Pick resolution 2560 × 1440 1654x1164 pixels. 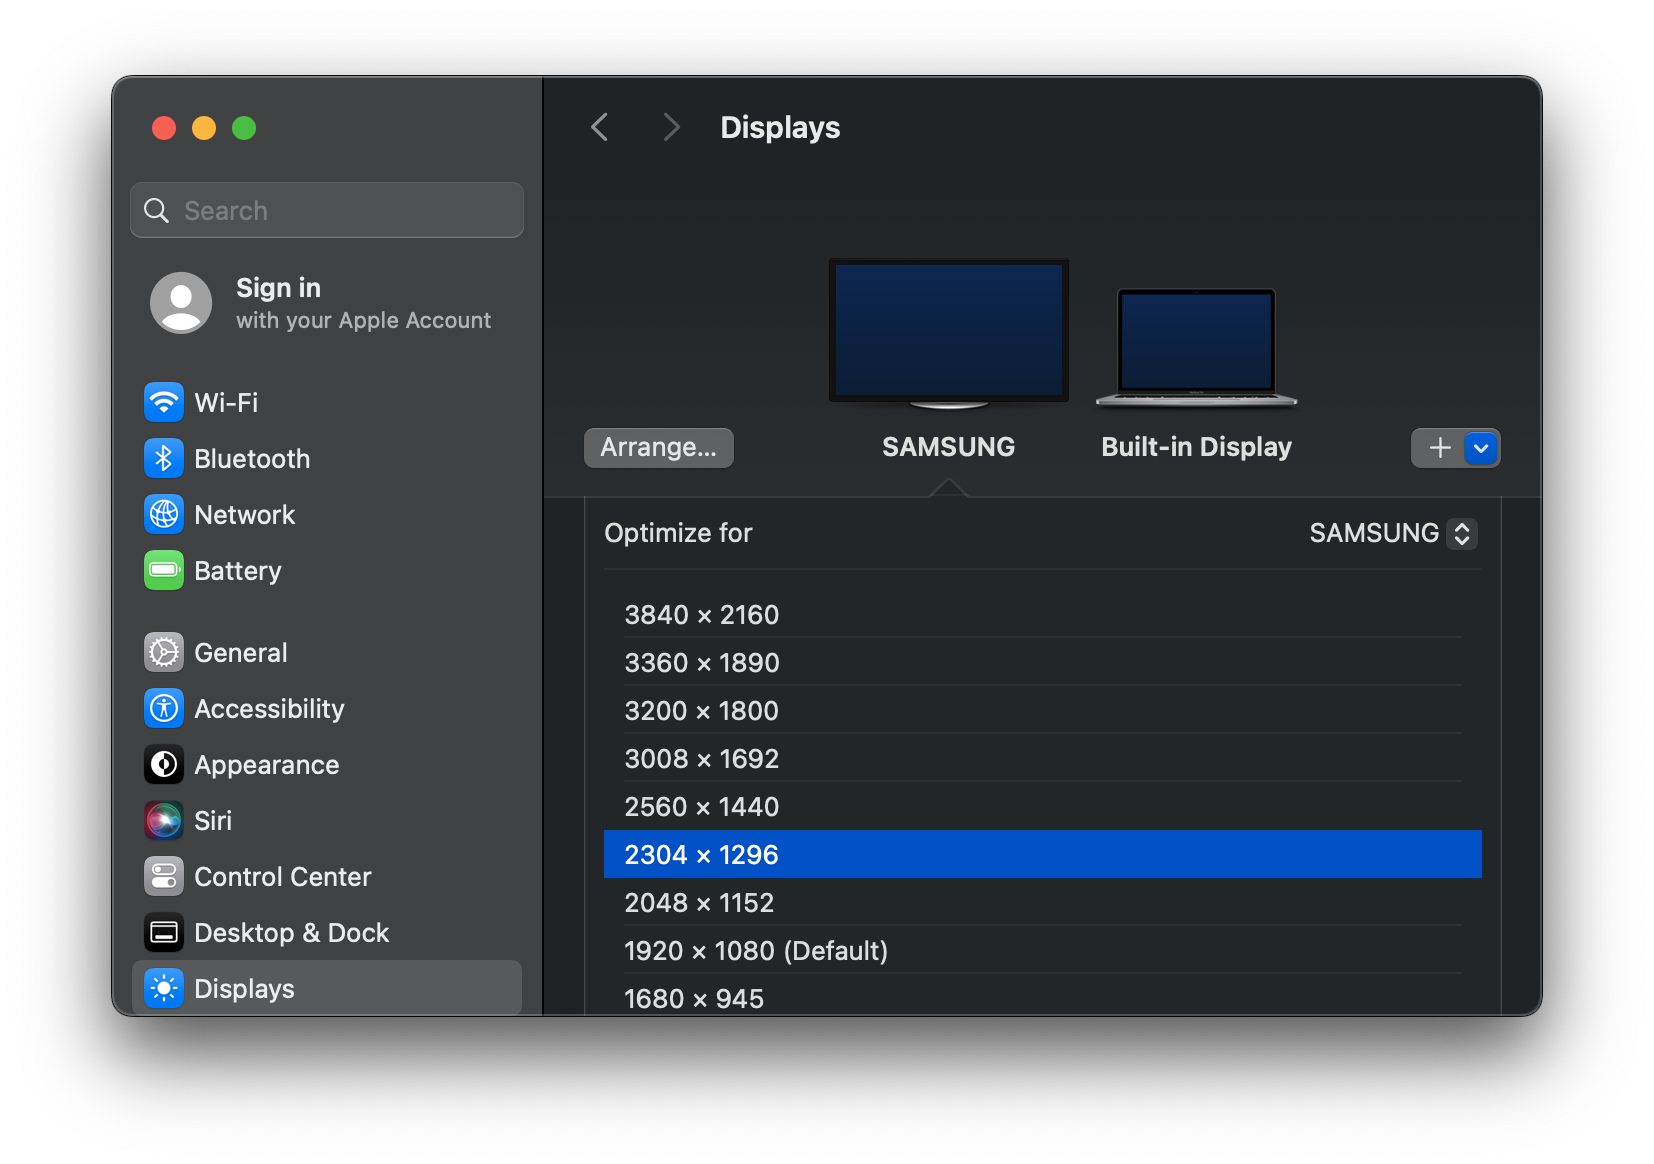(1043, 806)
